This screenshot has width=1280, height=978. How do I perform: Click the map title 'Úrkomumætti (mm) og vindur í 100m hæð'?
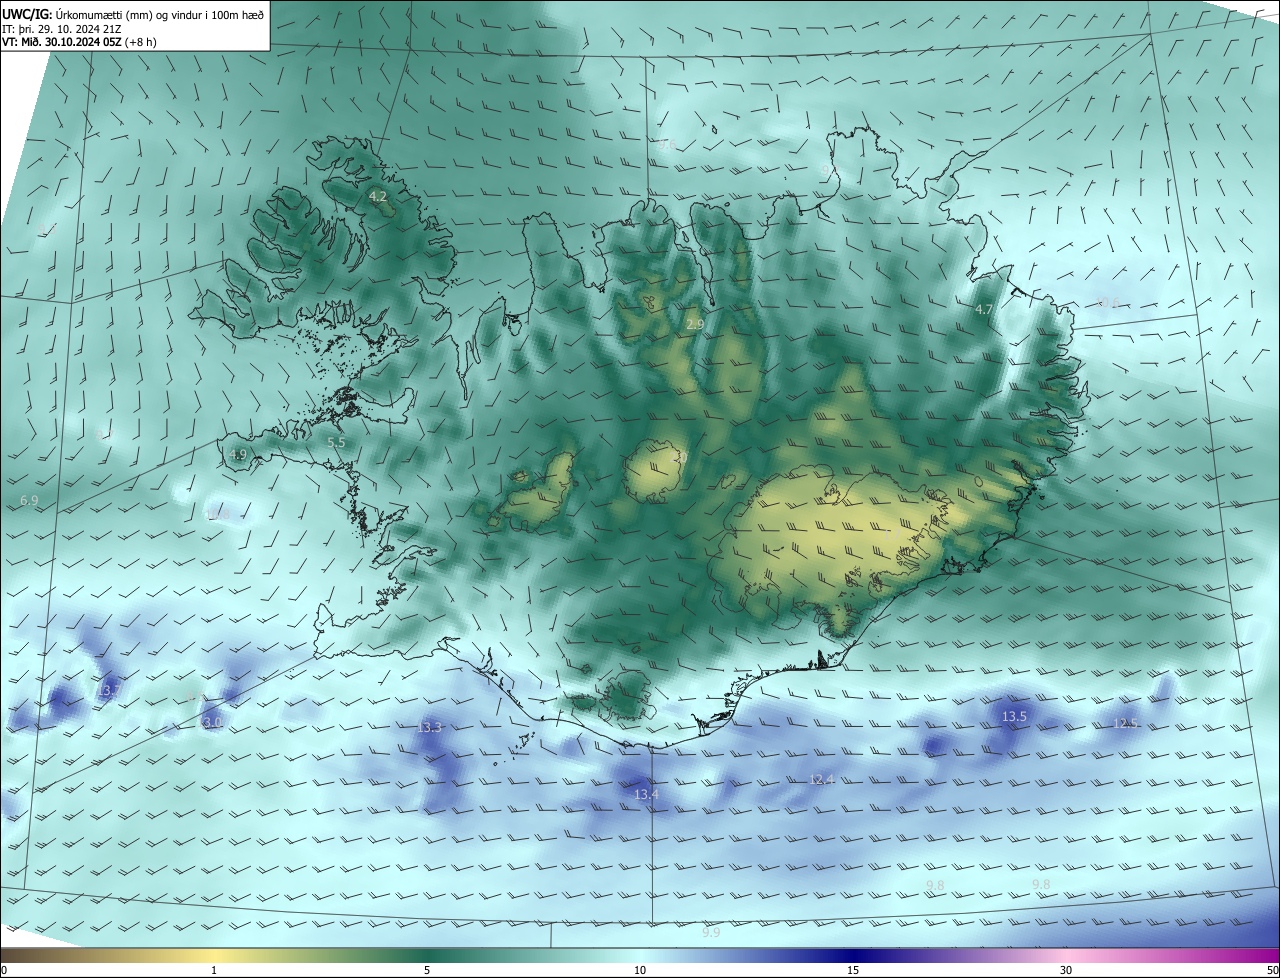161,14
